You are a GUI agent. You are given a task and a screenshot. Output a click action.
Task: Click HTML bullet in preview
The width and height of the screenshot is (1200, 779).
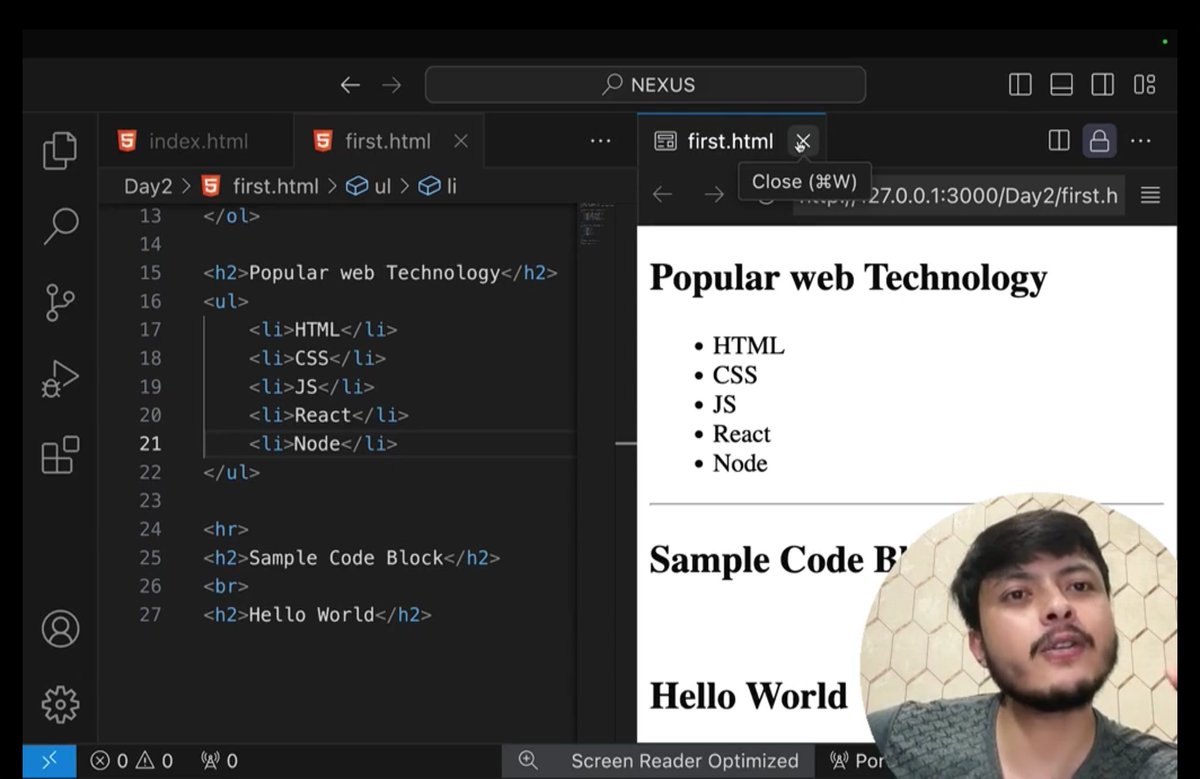tap(748, 346)
